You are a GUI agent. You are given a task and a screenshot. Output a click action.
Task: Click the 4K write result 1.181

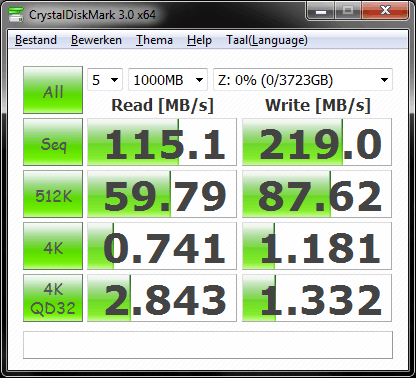point(317,246)
